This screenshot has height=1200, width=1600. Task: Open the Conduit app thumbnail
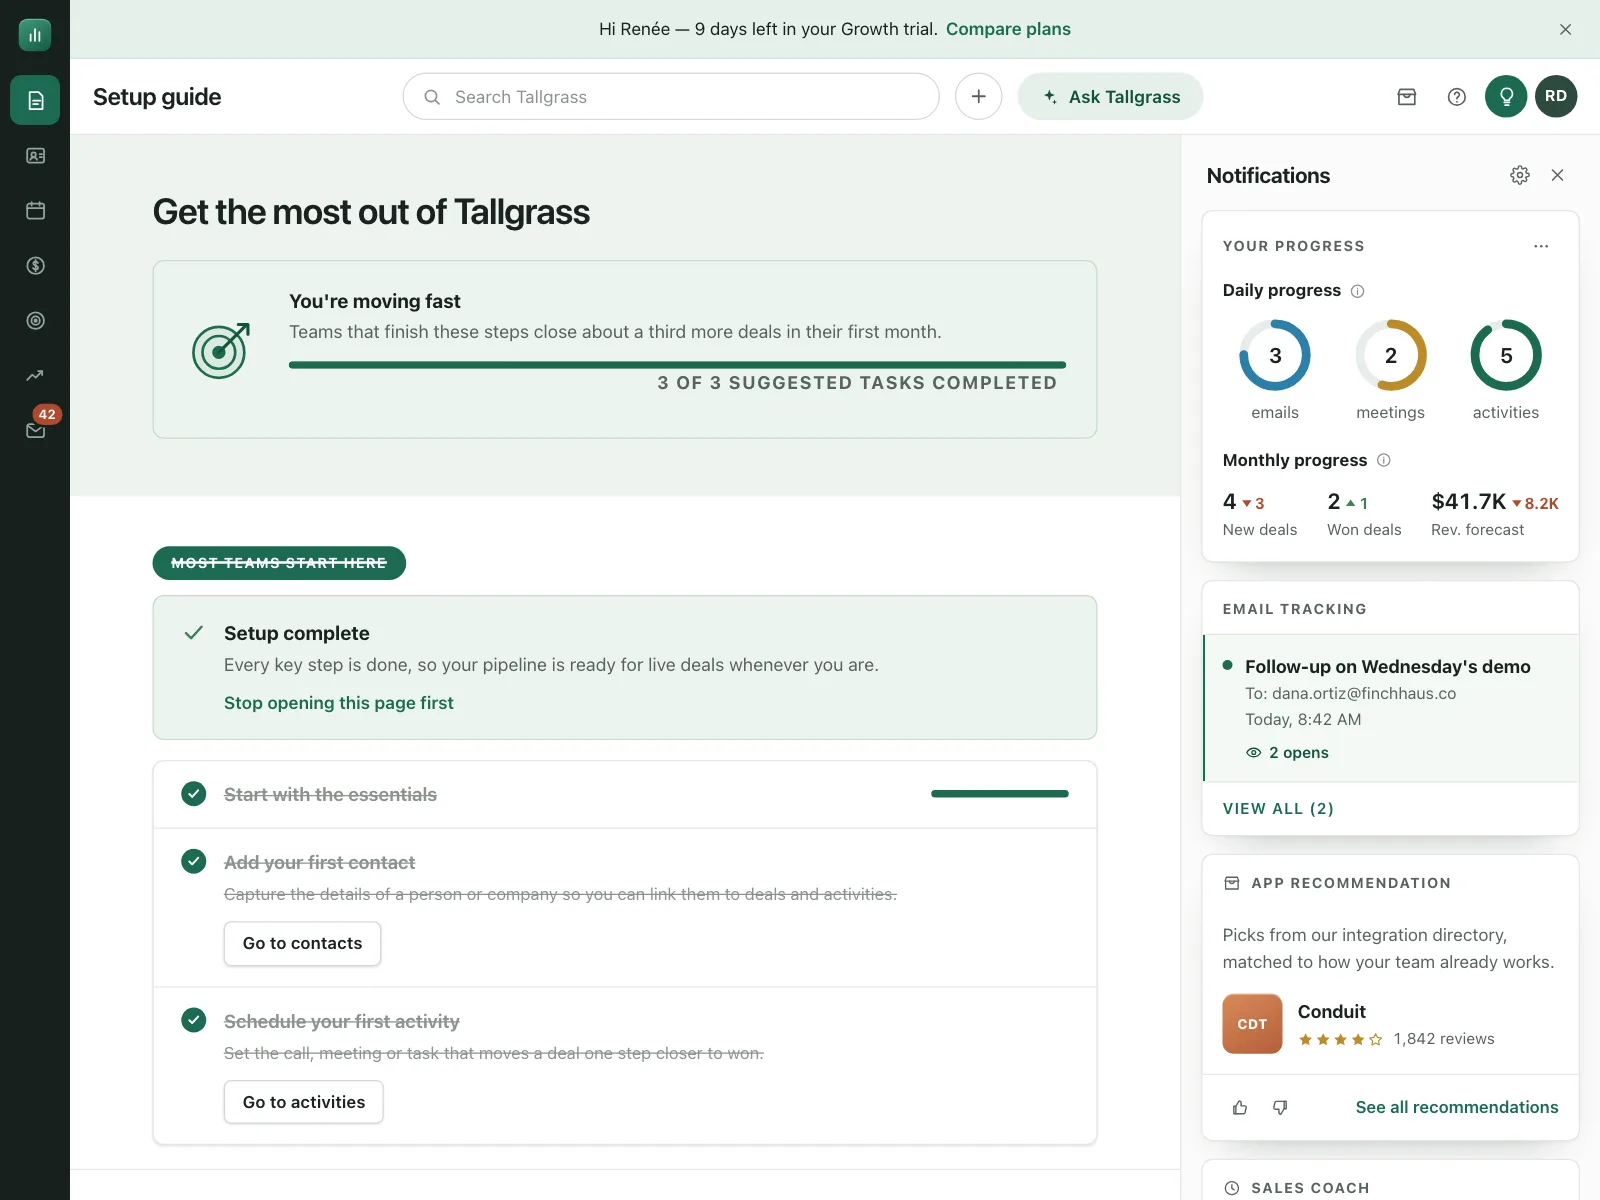[x=1252, y=1024]
